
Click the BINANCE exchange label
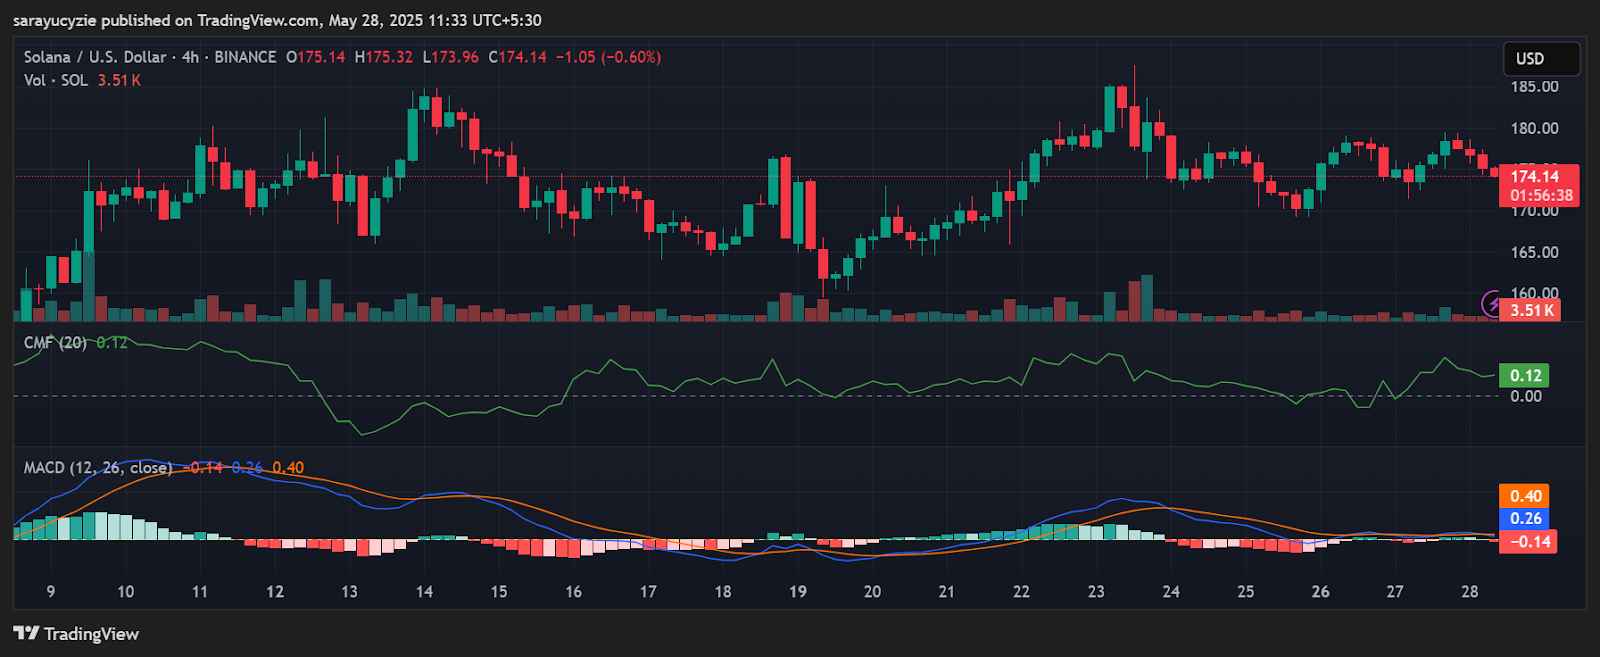(x=245, y=57)
